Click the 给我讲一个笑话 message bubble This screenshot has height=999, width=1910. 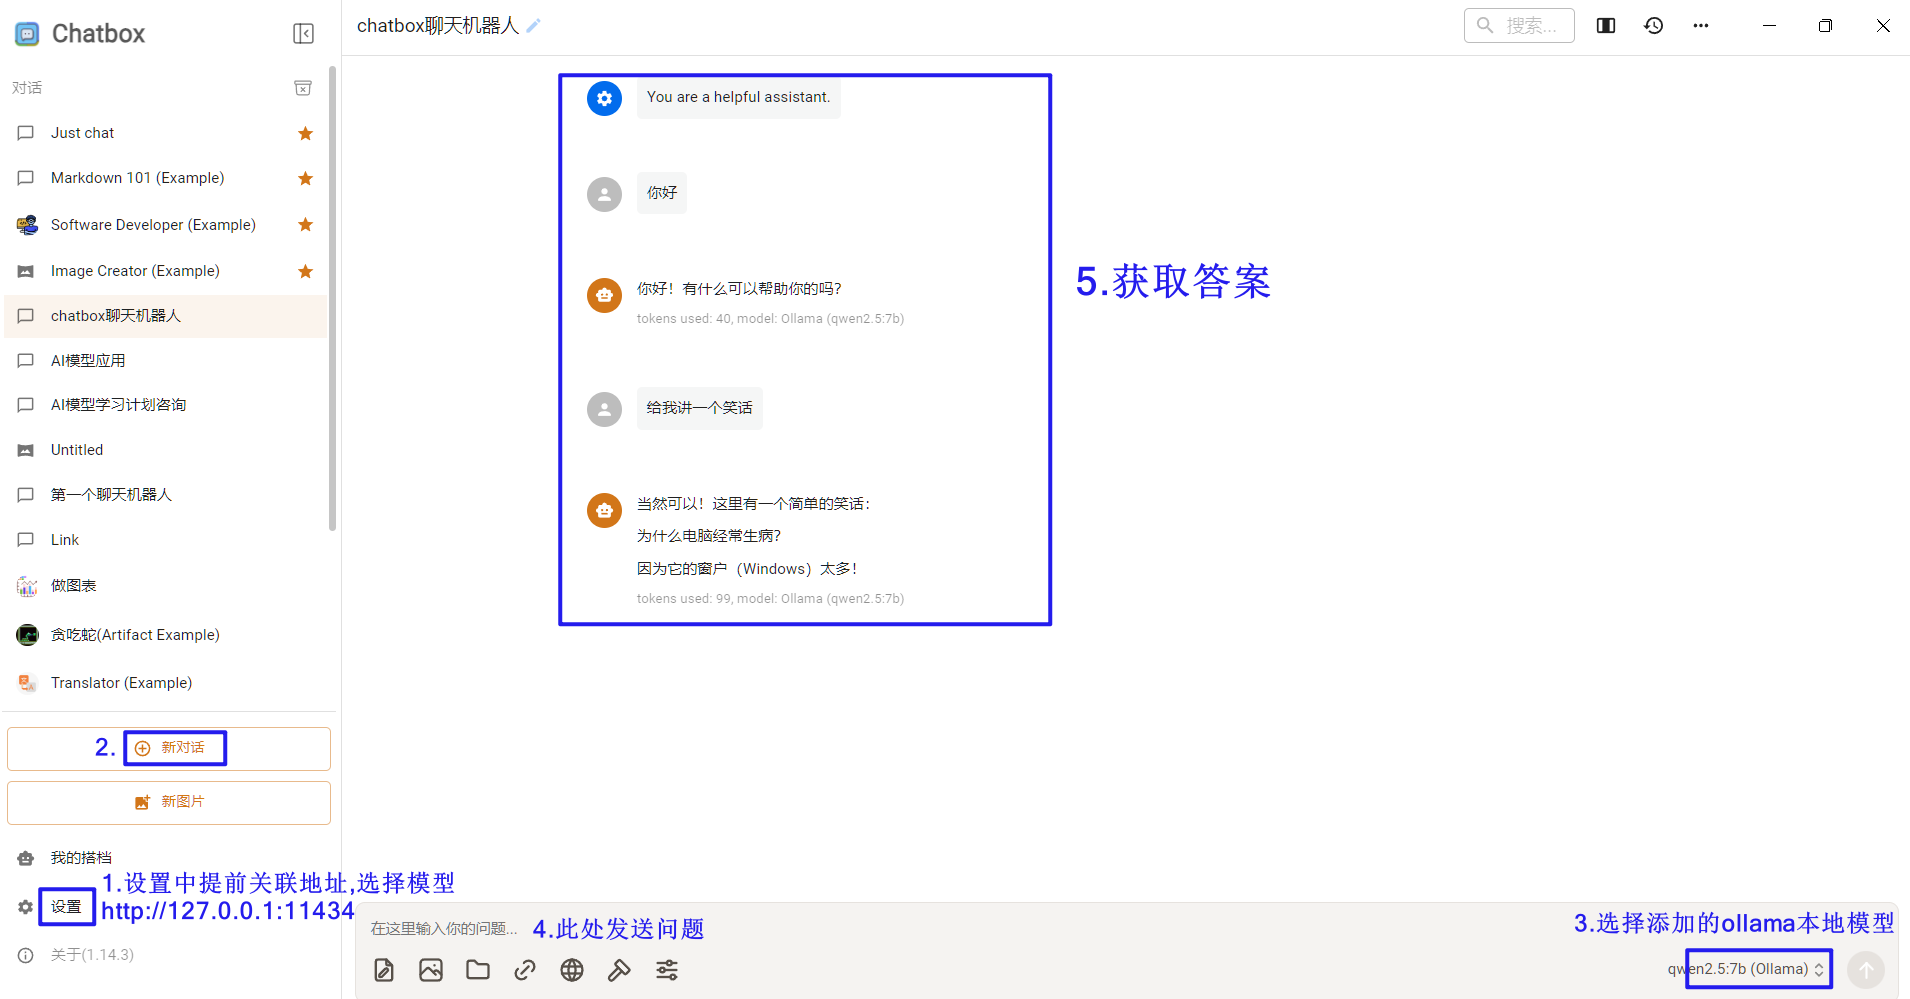700,408
